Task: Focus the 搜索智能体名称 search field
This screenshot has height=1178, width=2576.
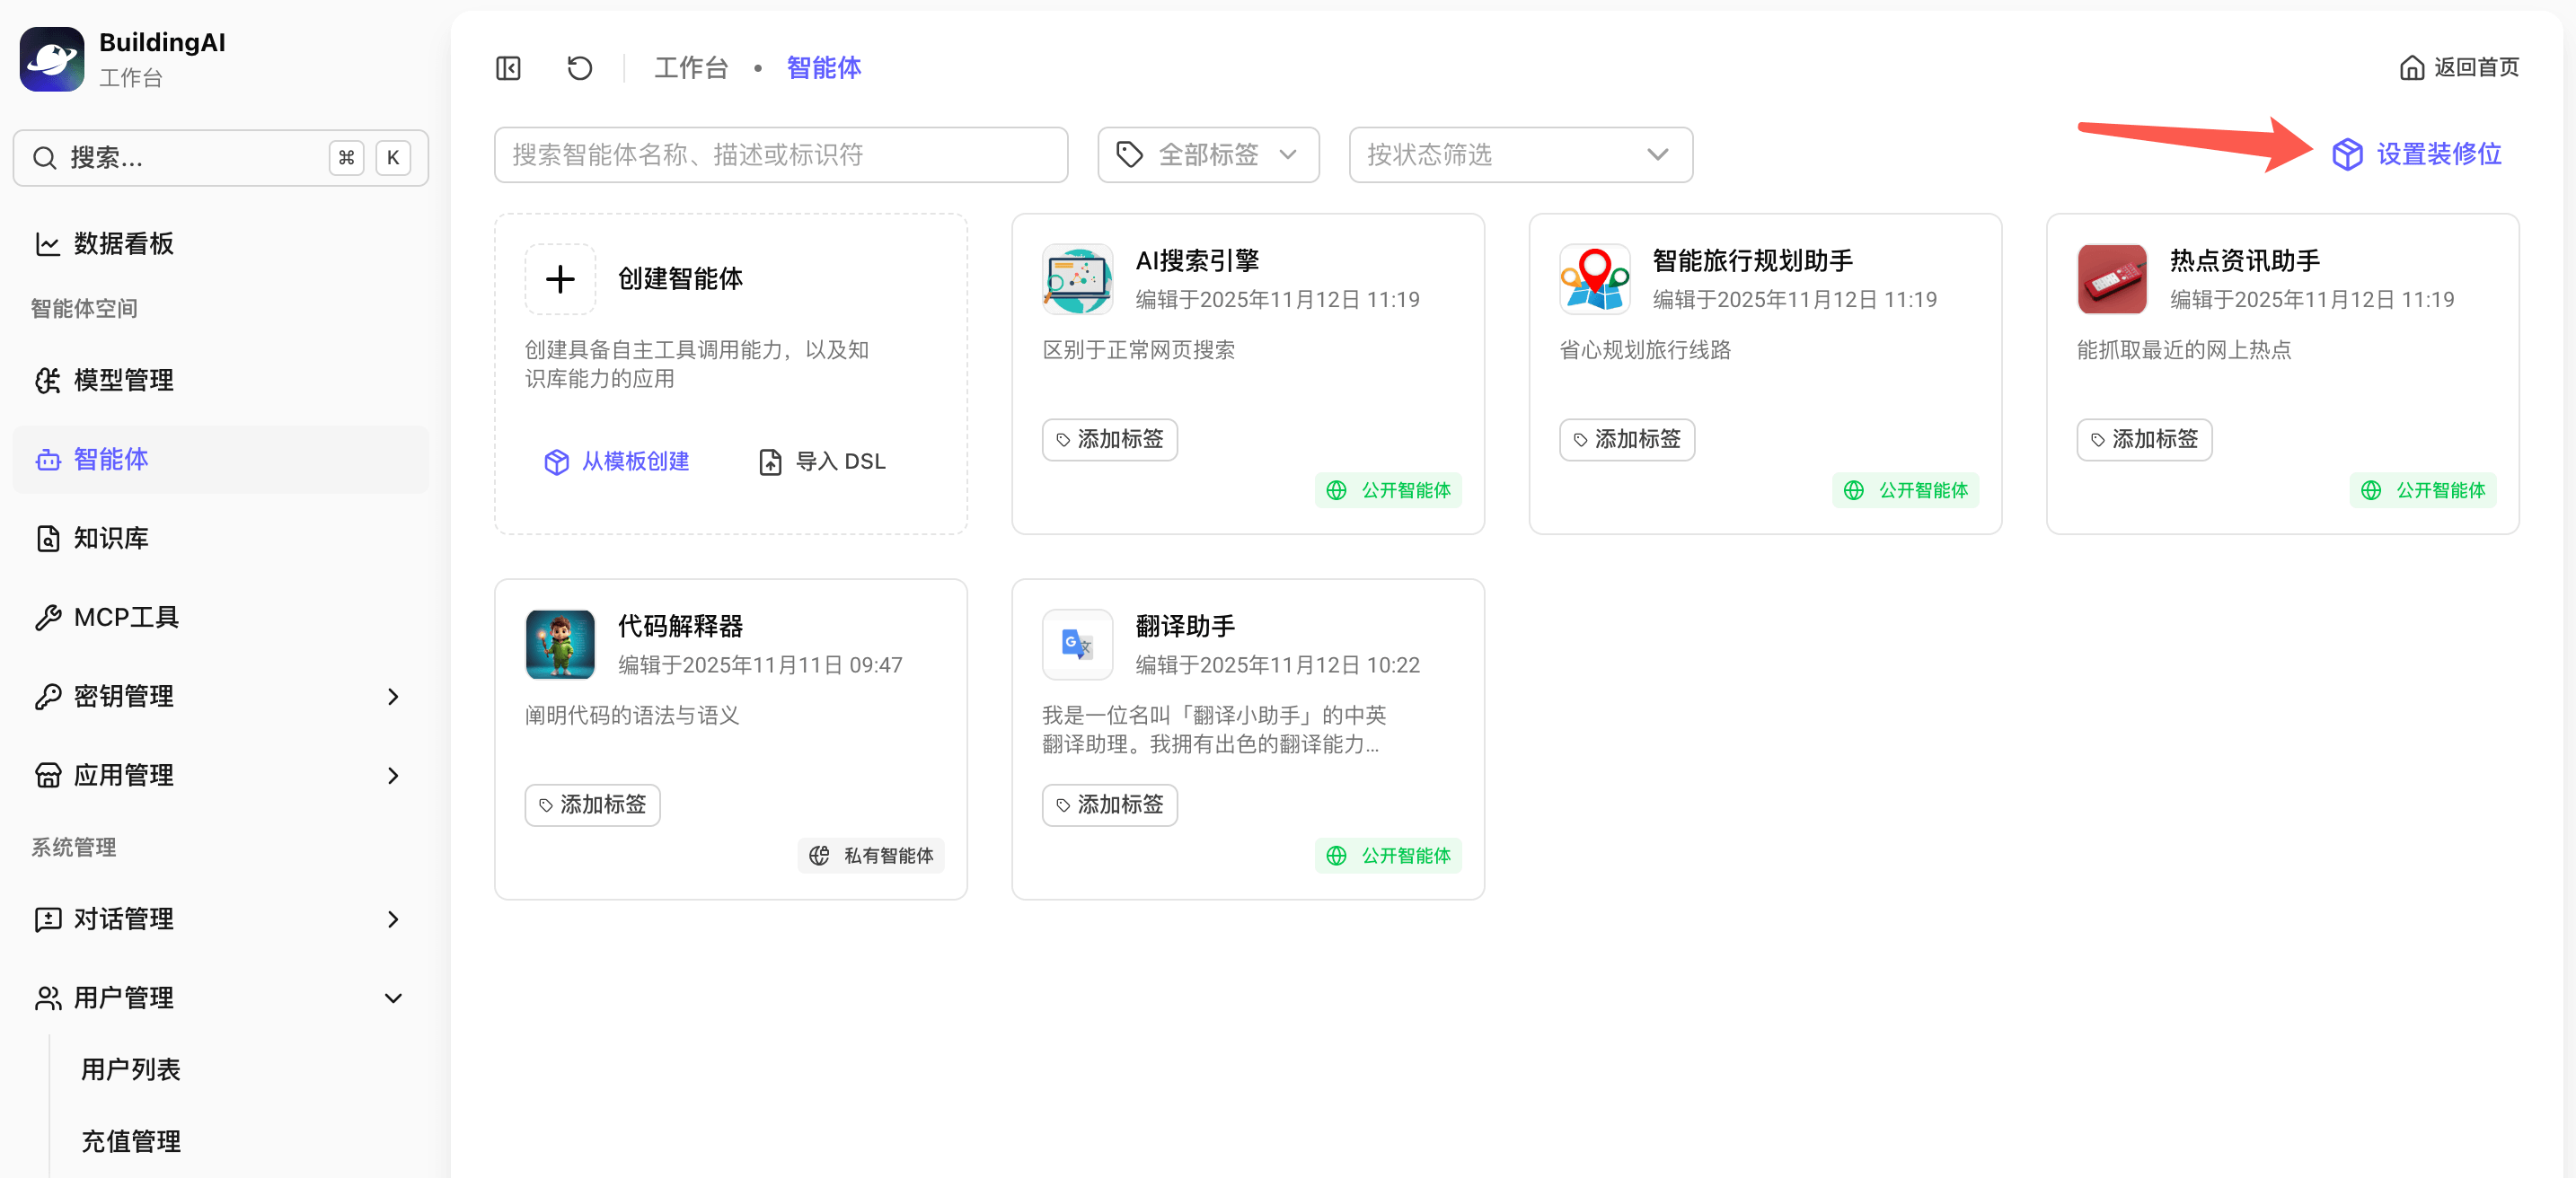Action: (780, 155)
